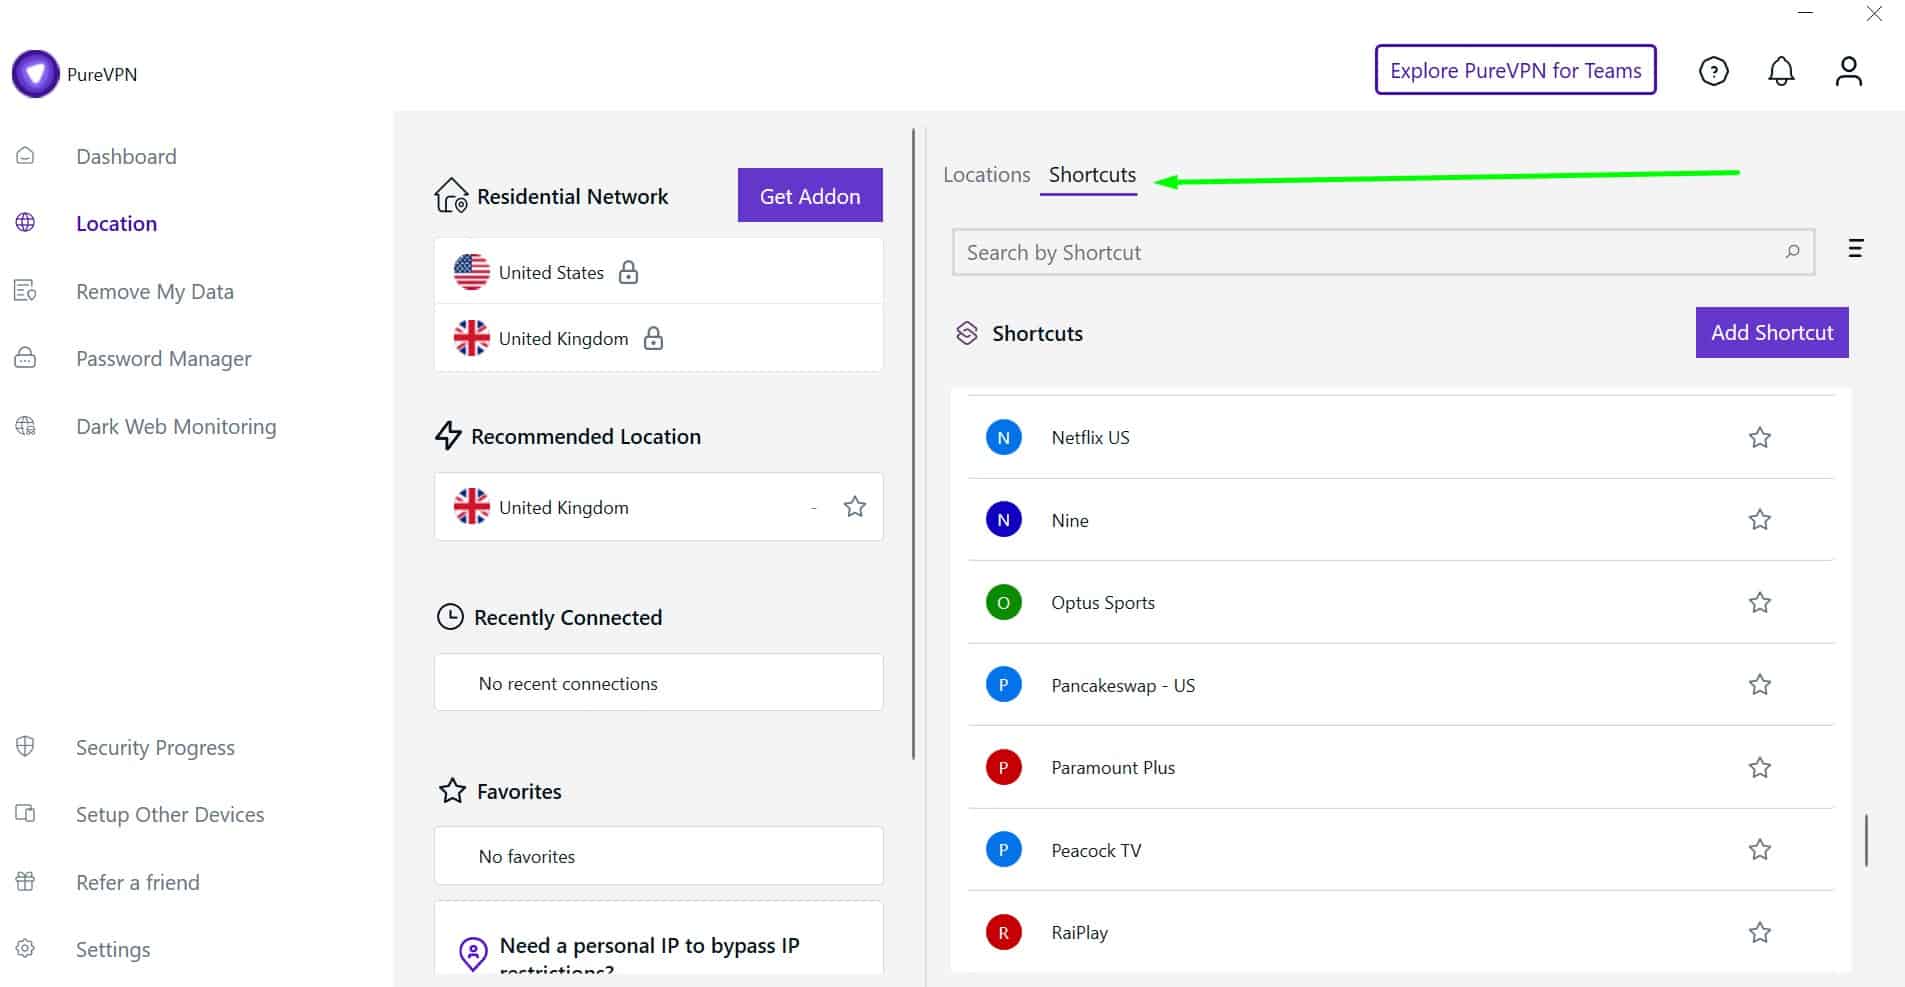
Task: Open Setup Other Devices in the sidebar
Action: (170, 814)
